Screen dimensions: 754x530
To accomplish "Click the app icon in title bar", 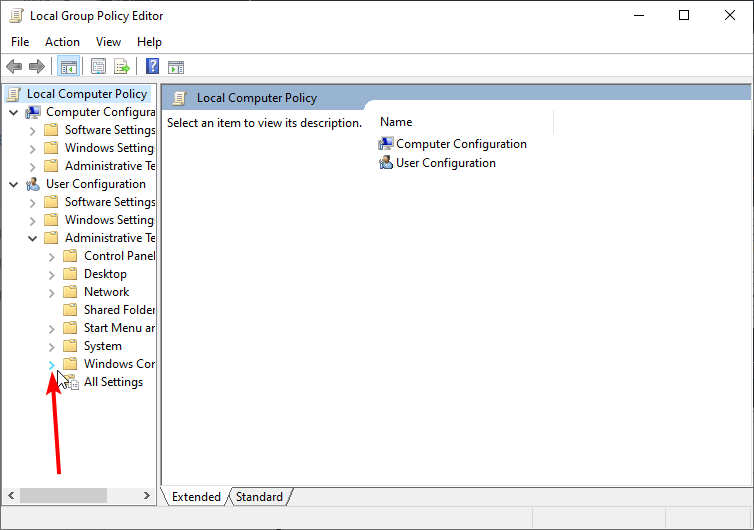I will tap(16, 16).
